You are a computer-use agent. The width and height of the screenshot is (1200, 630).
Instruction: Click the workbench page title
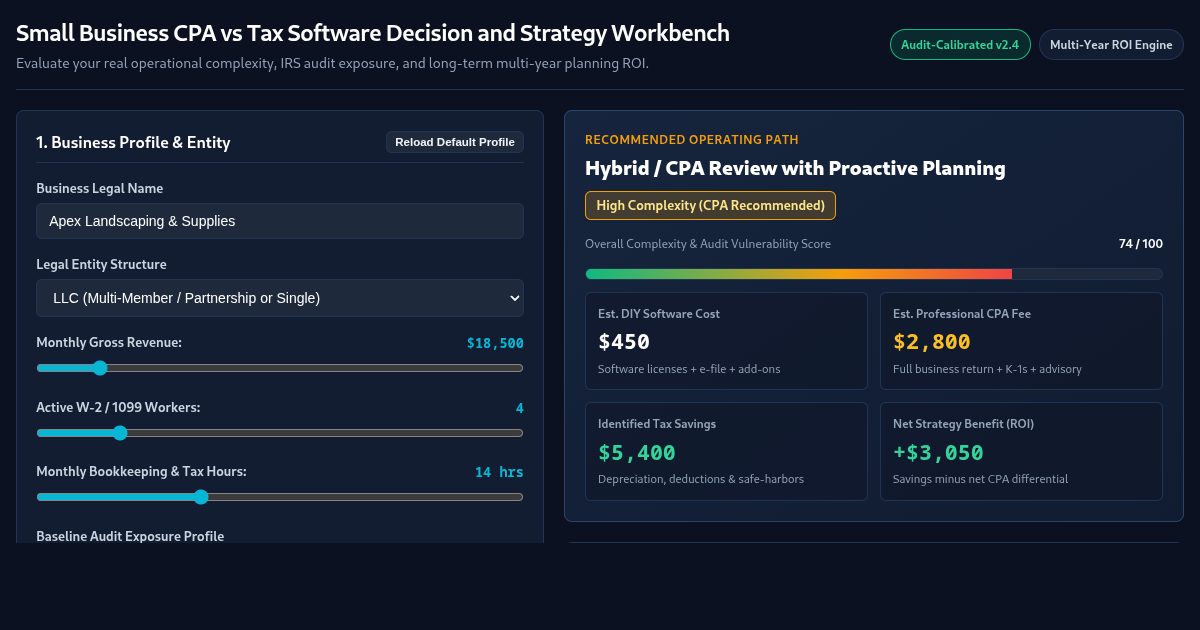pyautogui.click(x=373, y=33)
